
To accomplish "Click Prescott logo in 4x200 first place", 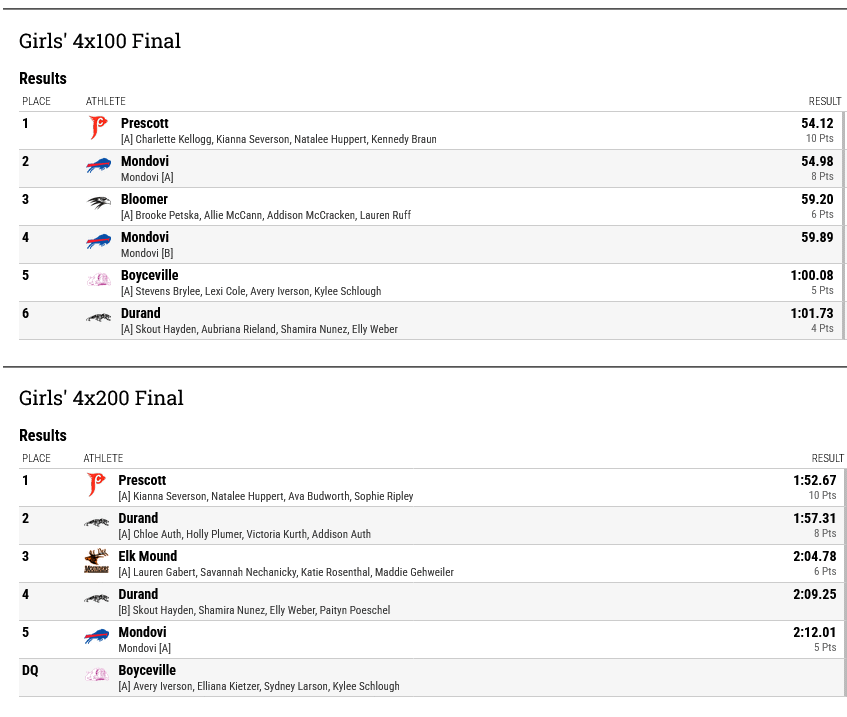I will (x=96, y=485).
